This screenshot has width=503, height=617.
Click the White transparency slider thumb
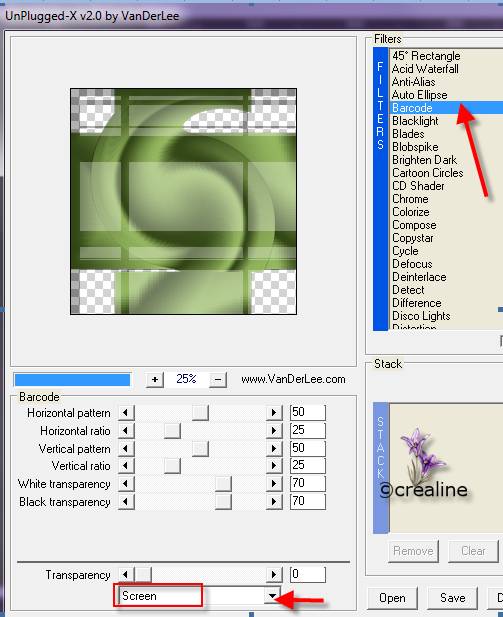click(223, 484)
